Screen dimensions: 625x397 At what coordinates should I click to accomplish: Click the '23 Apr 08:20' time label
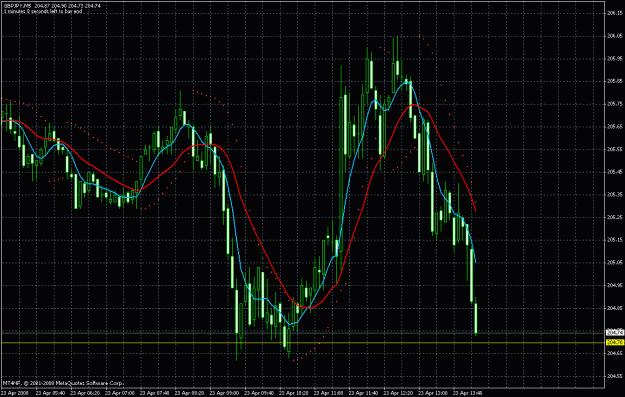coord(188,393)
